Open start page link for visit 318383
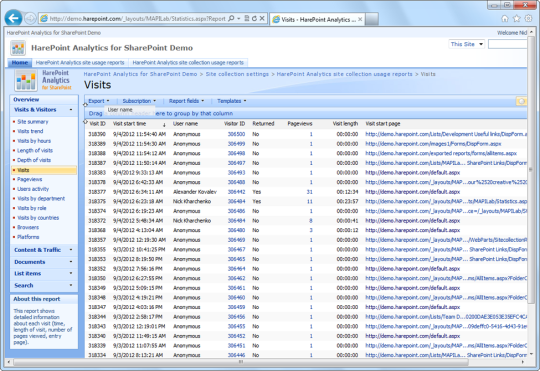The image size is (540, 371). click(413, 173)
